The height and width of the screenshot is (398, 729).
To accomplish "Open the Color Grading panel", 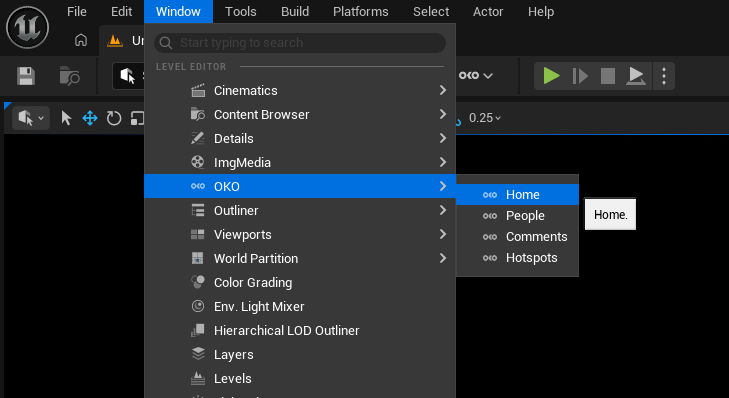I will pos(300,282).
